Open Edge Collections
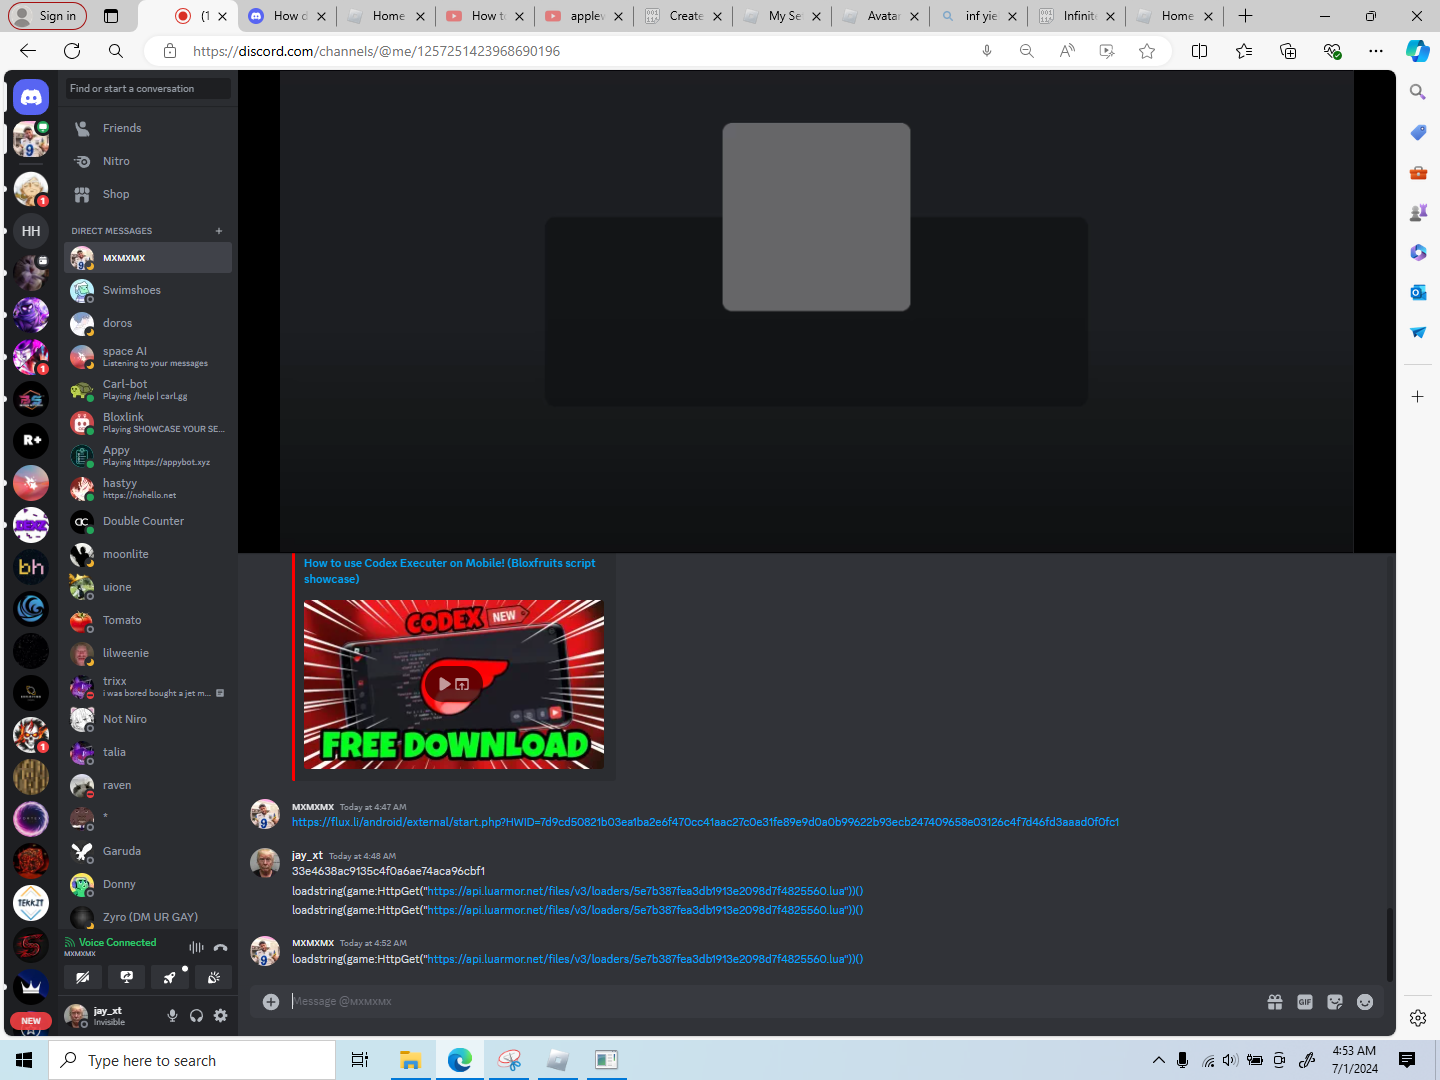Screen dimensions: 1440x1080 point(1288,51)
